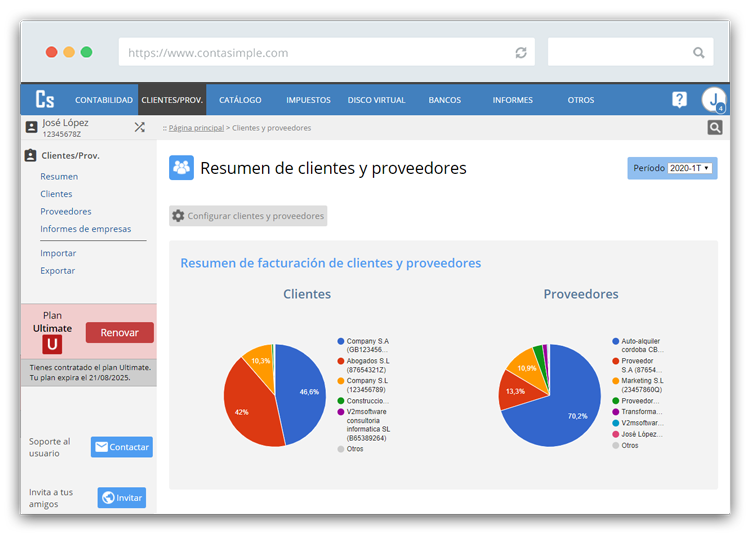Viewport: 750px width, 539px height.
Task: Click the clients group icon beside the title
Action: tap(181, 168)
